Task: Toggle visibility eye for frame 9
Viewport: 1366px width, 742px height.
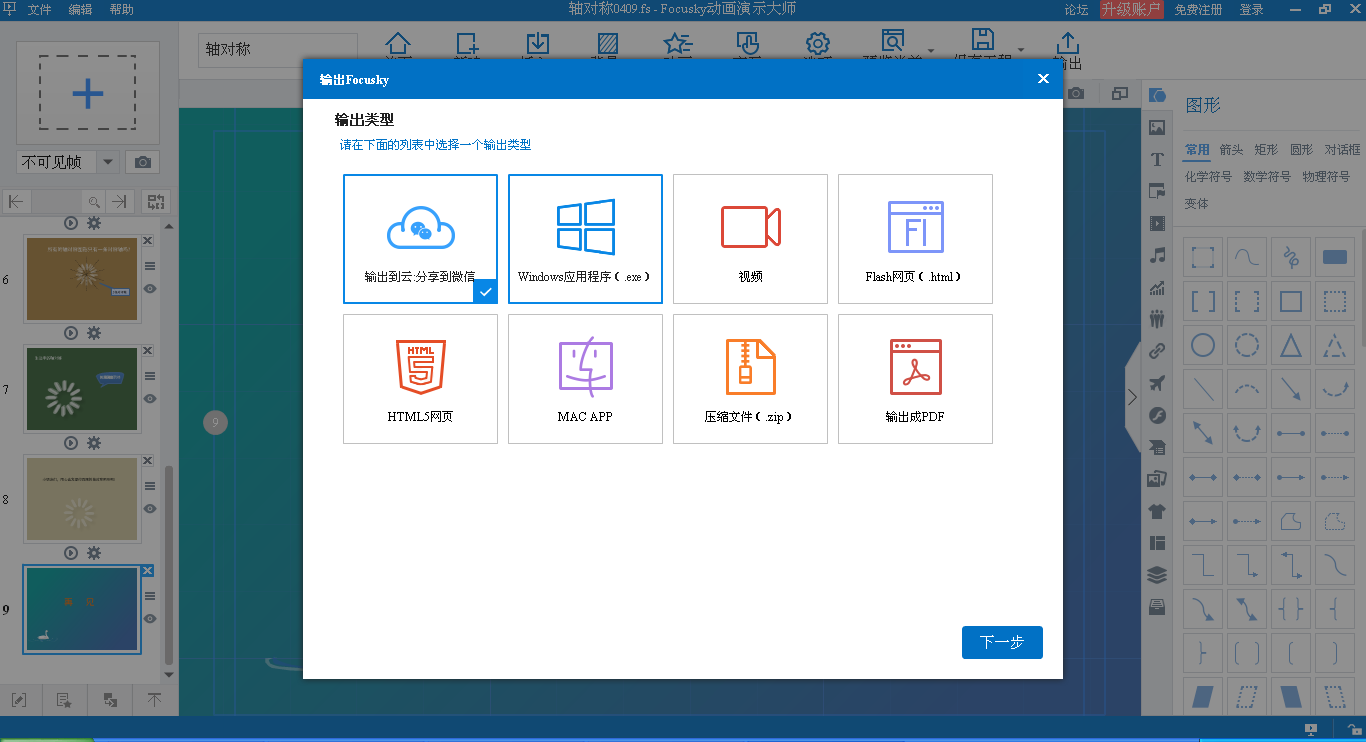Action: 150,618
